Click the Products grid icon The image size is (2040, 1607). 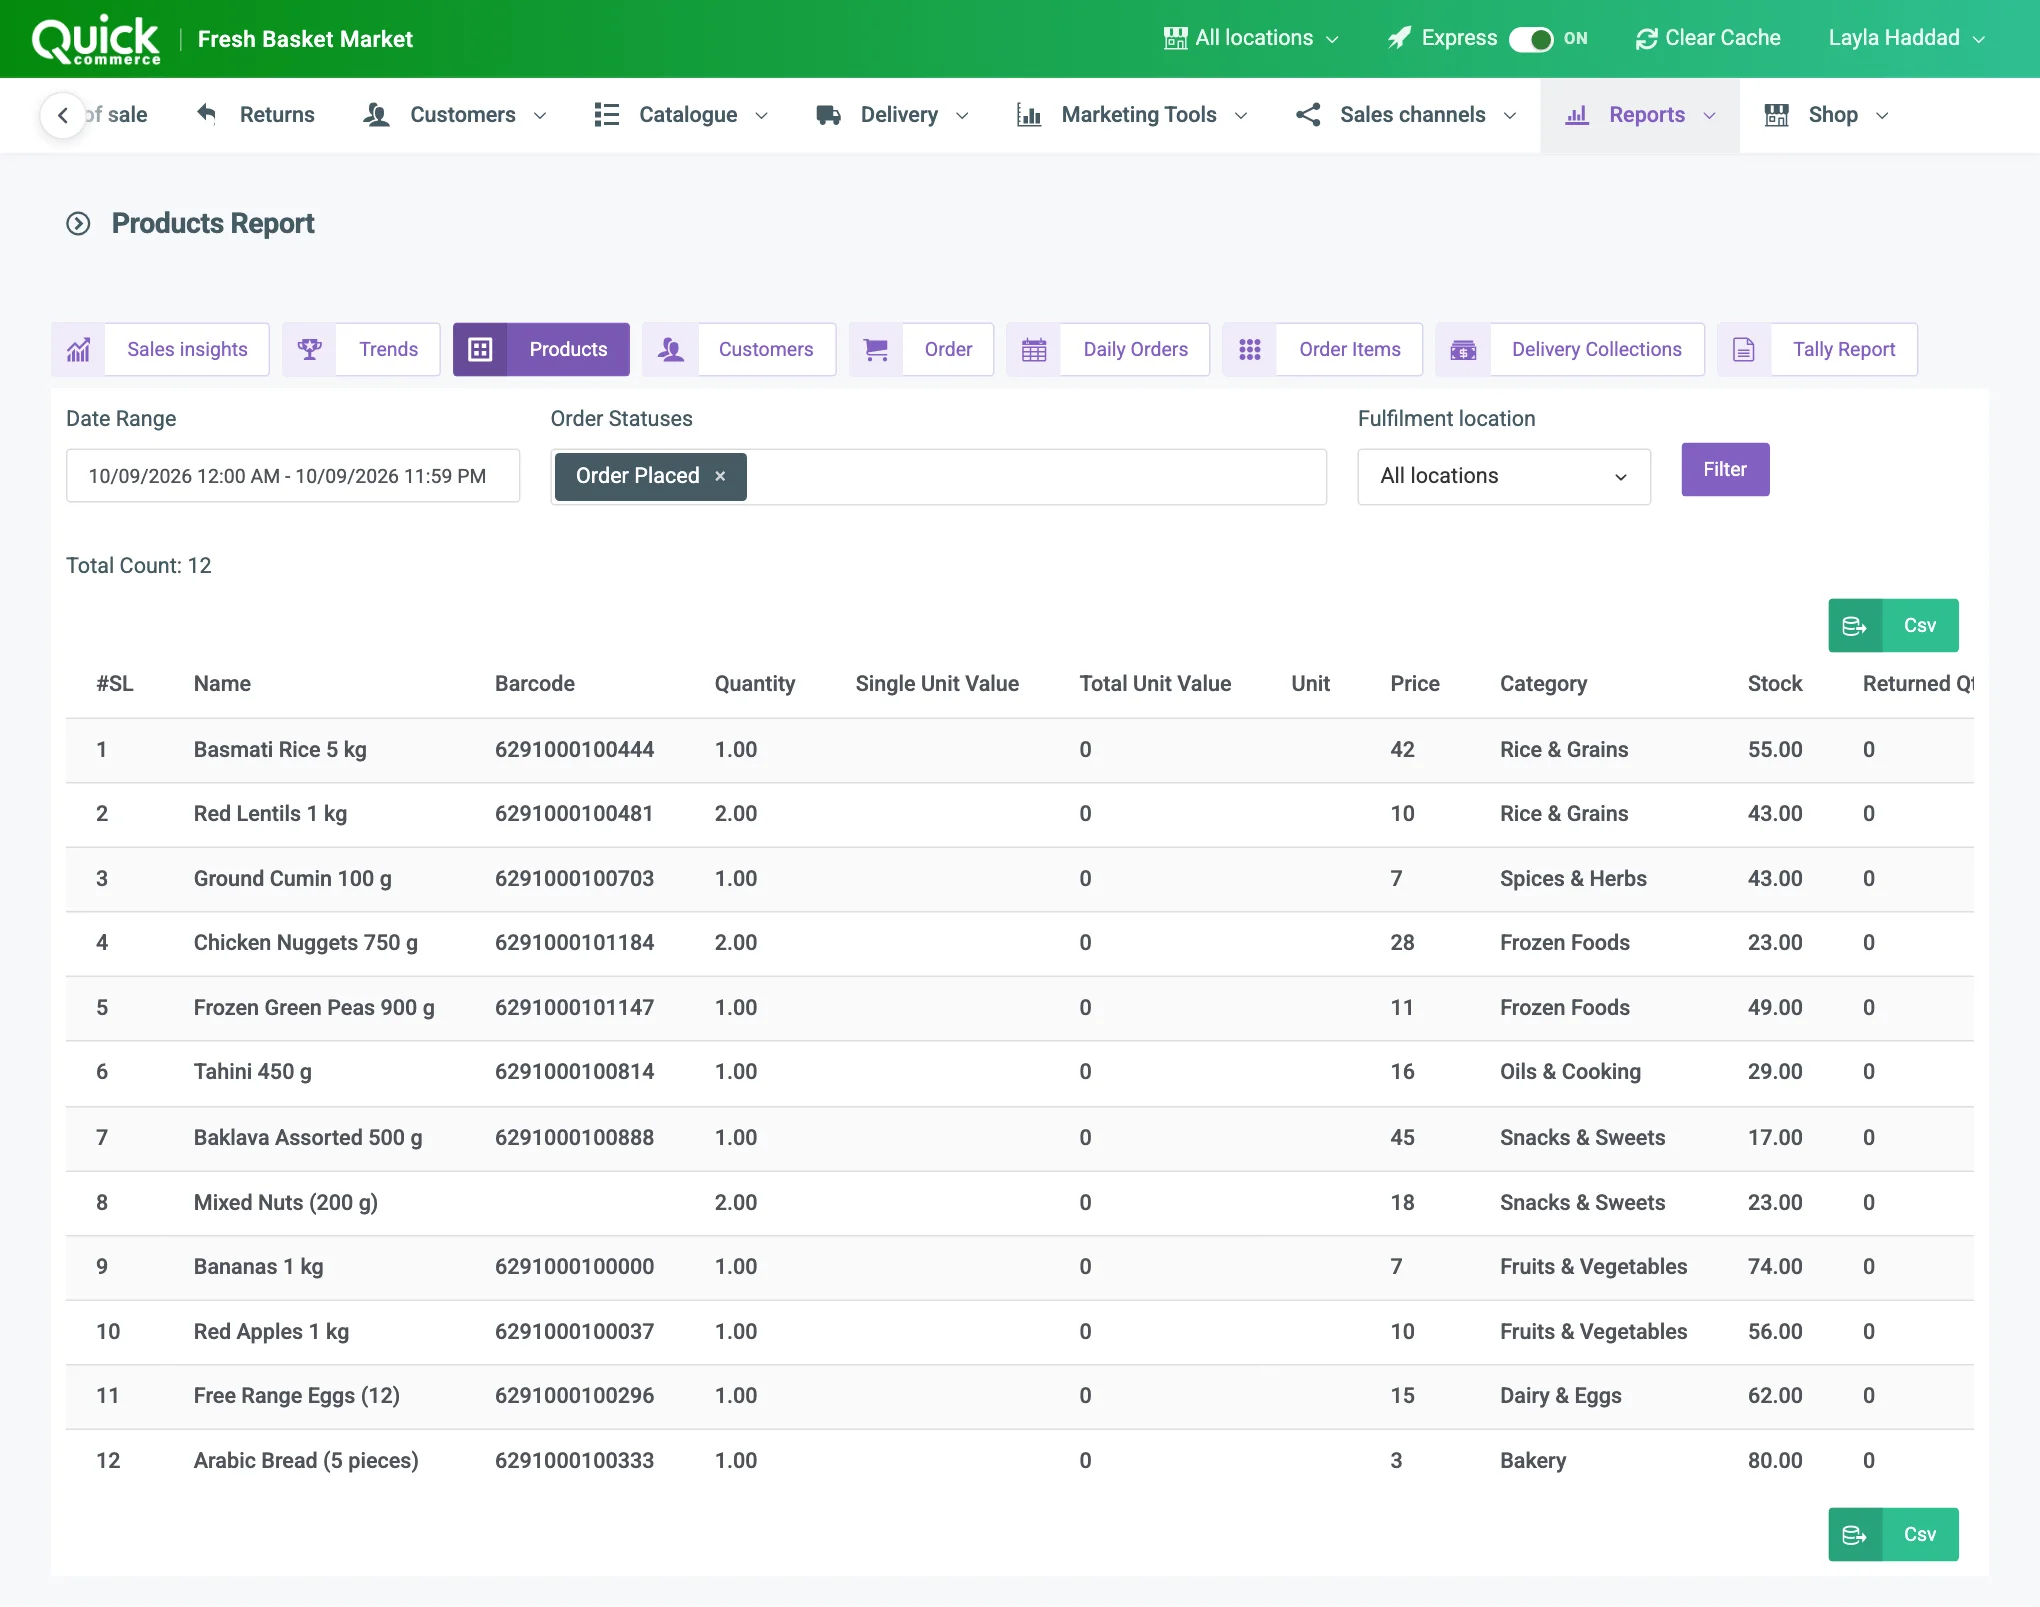click(x=480, y=349)
